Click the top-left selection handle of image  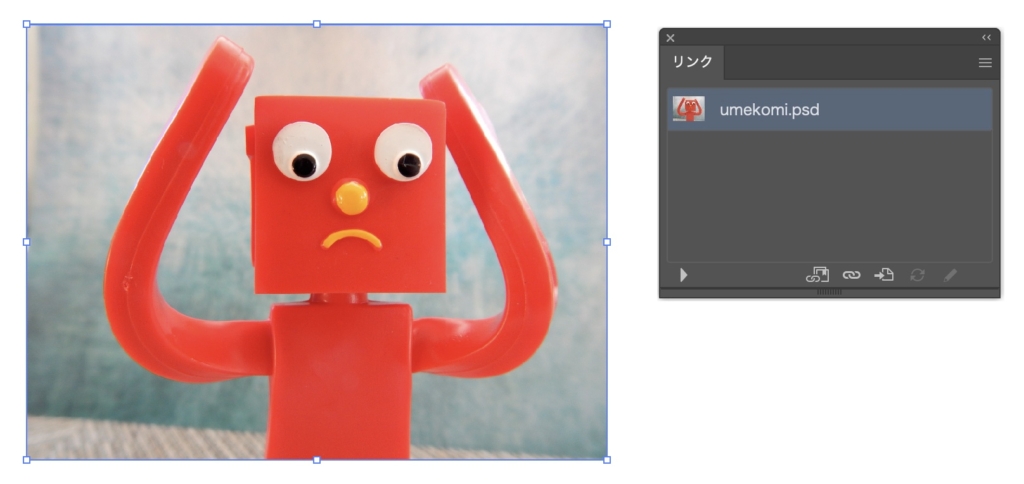27,24
